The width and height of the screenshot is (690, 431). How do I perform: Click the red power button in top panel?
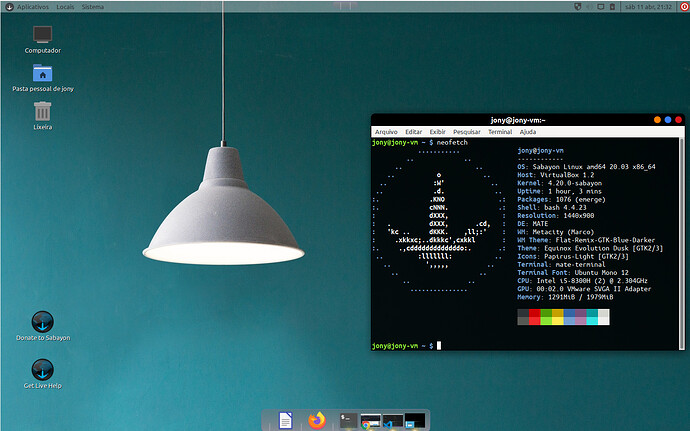[684, 7]
